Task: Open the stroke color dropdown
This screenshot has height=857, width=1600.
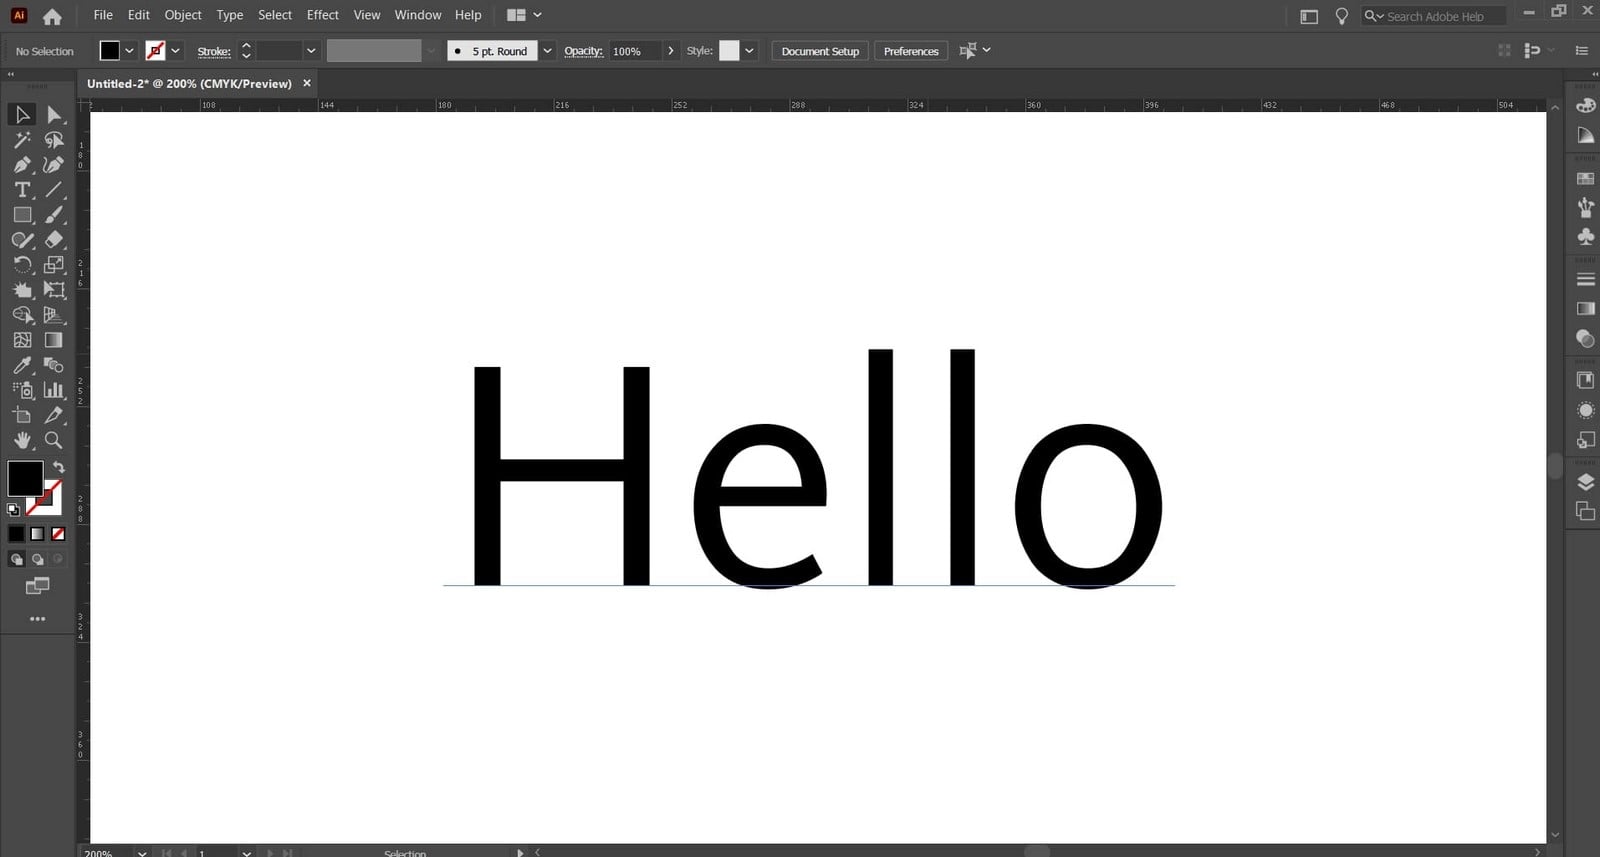Action: (176, 51)
